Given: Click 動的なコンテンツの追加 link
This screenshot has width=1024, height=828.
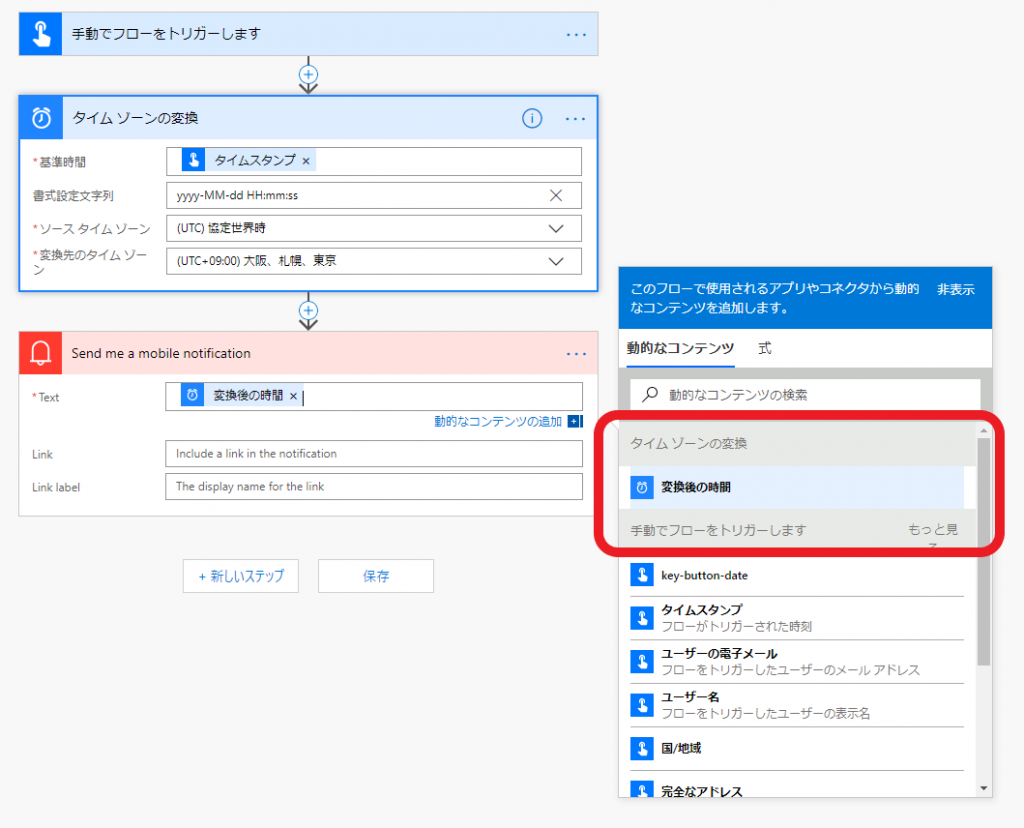Looking at the screenshot, I should coord(498,421).
